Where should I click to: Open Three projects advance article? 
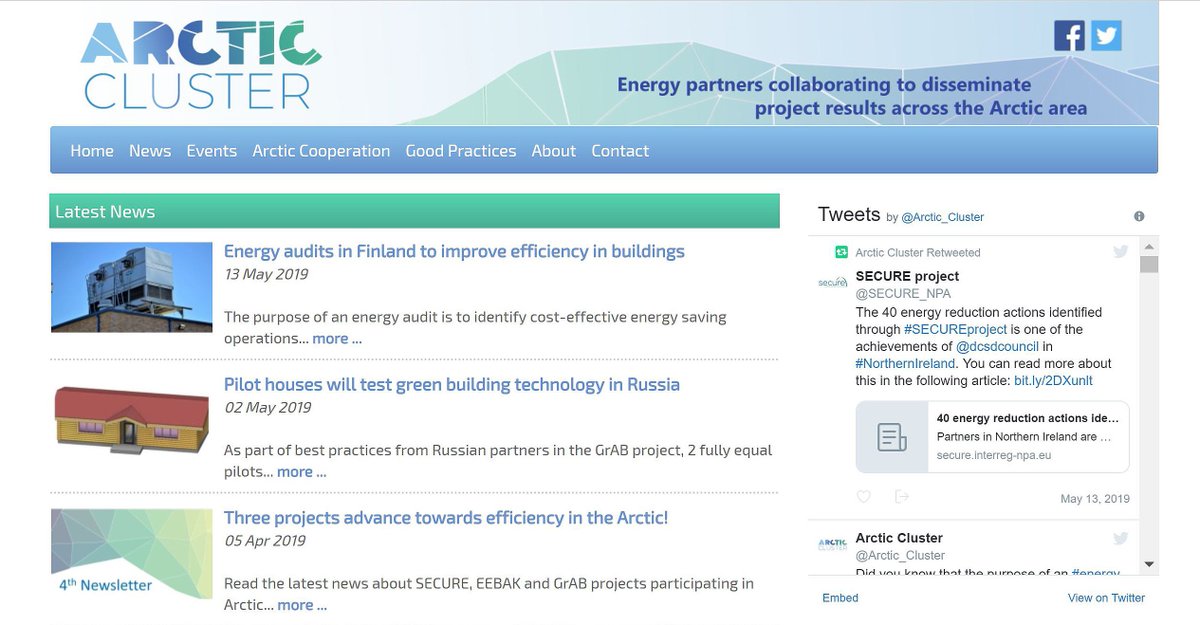(446, 517)
